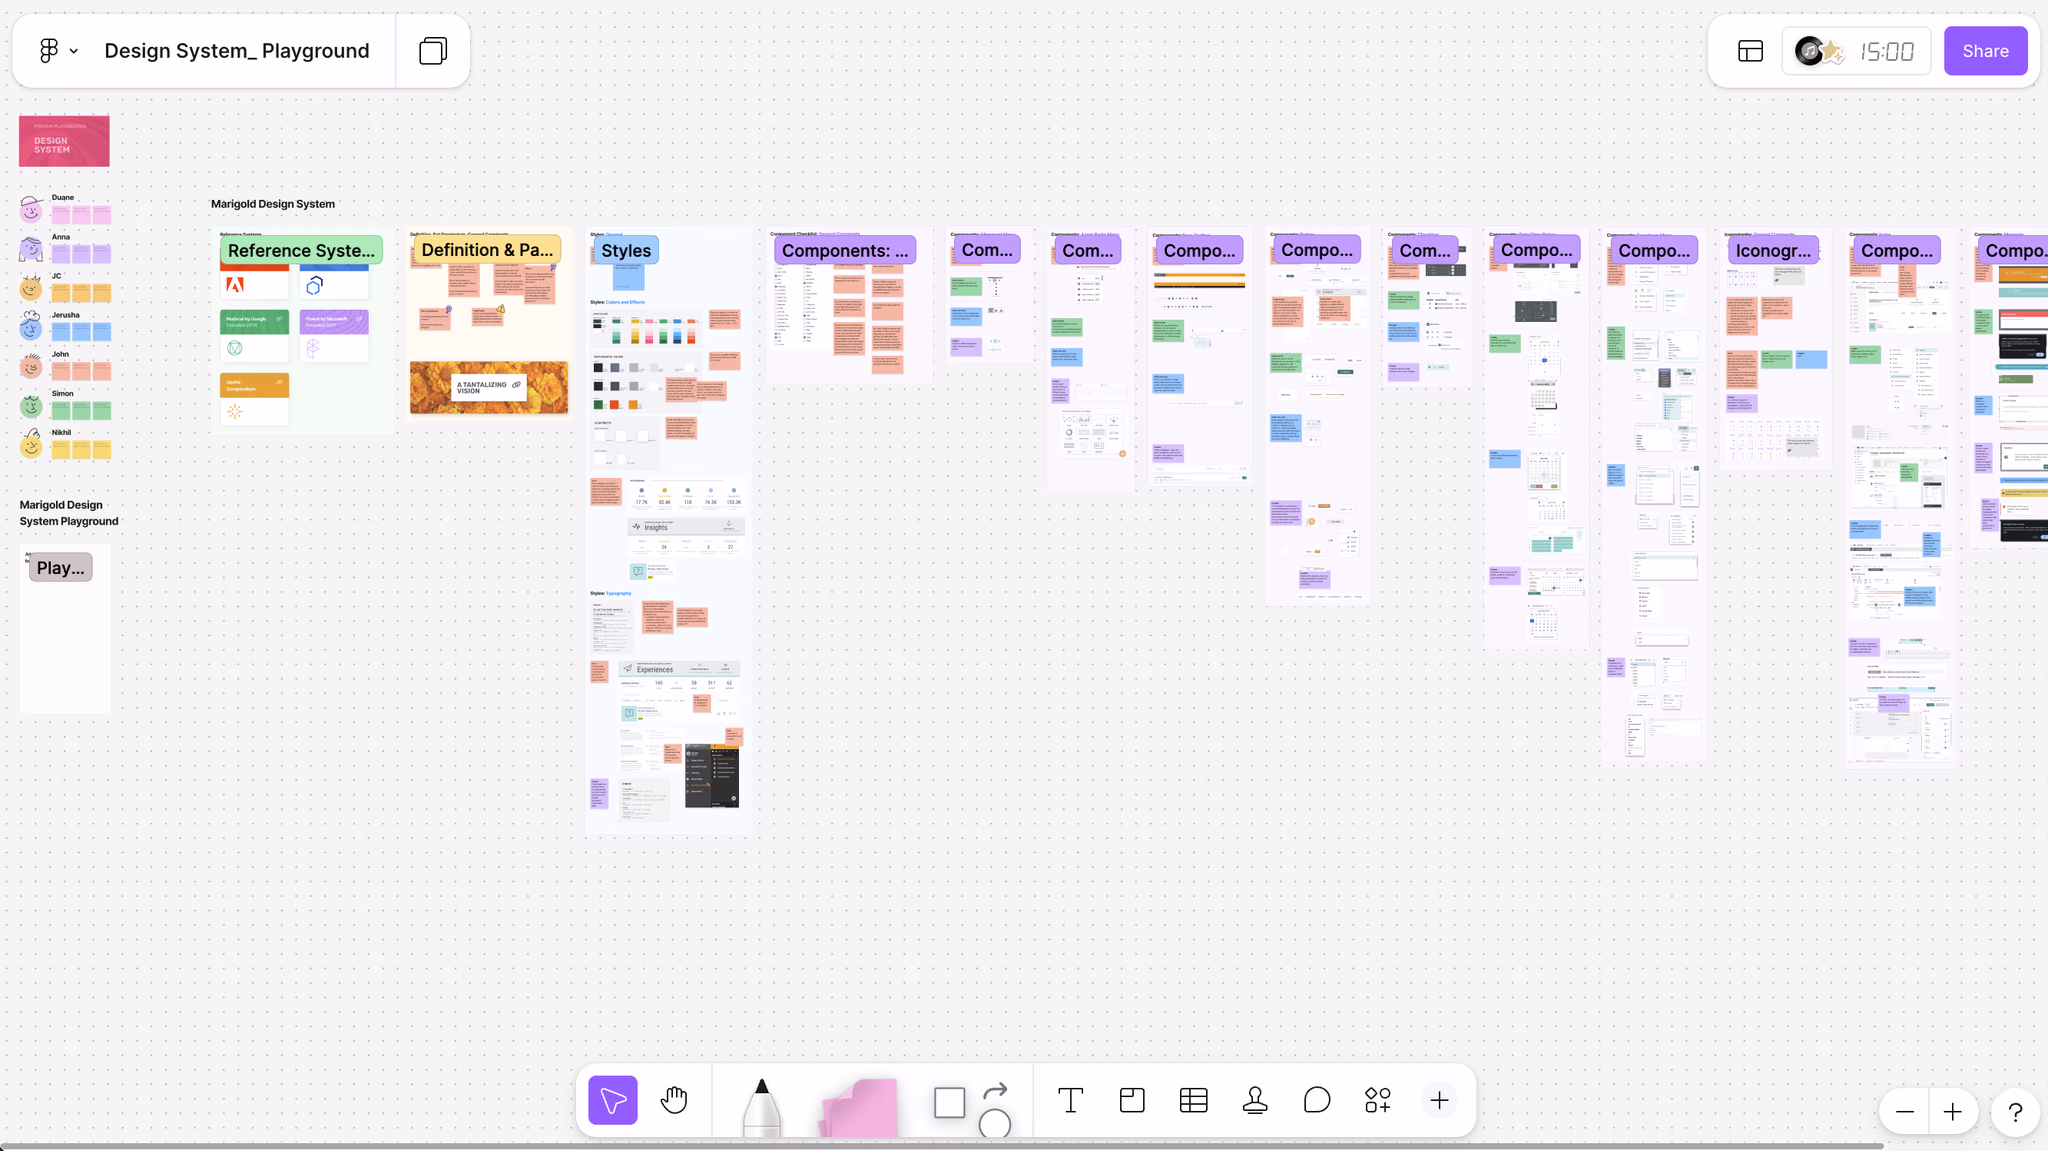Select the Play... section label
Viewport: 2048px width, 1151px height.
coord(60,568)
